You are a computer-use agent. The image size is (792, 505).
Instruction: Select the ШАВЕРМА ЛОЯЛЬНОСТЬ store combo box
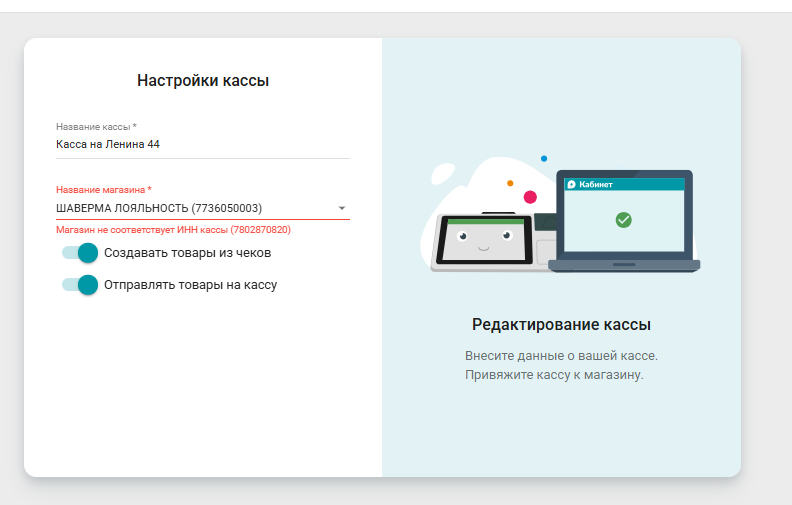pyautogui.click(x=203, y=208)
